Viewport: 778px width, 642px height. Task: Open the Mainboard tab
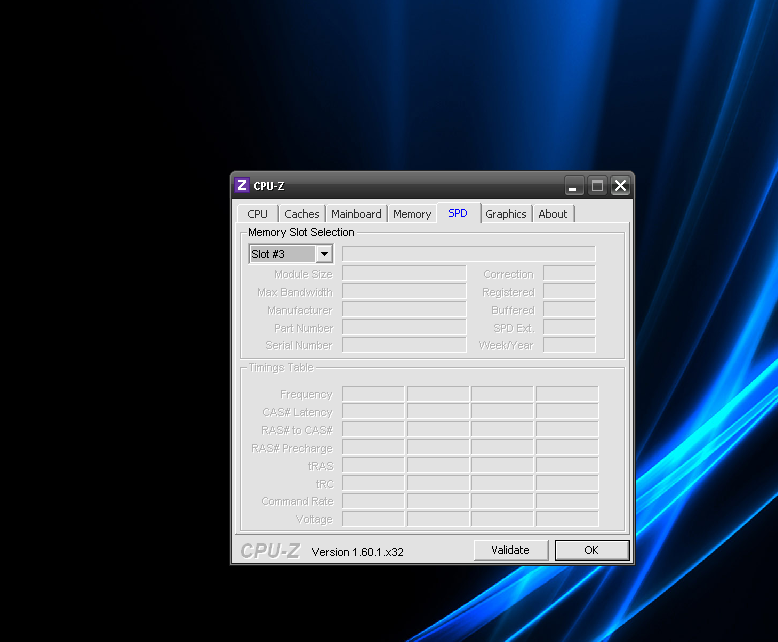tap(356, 214)
